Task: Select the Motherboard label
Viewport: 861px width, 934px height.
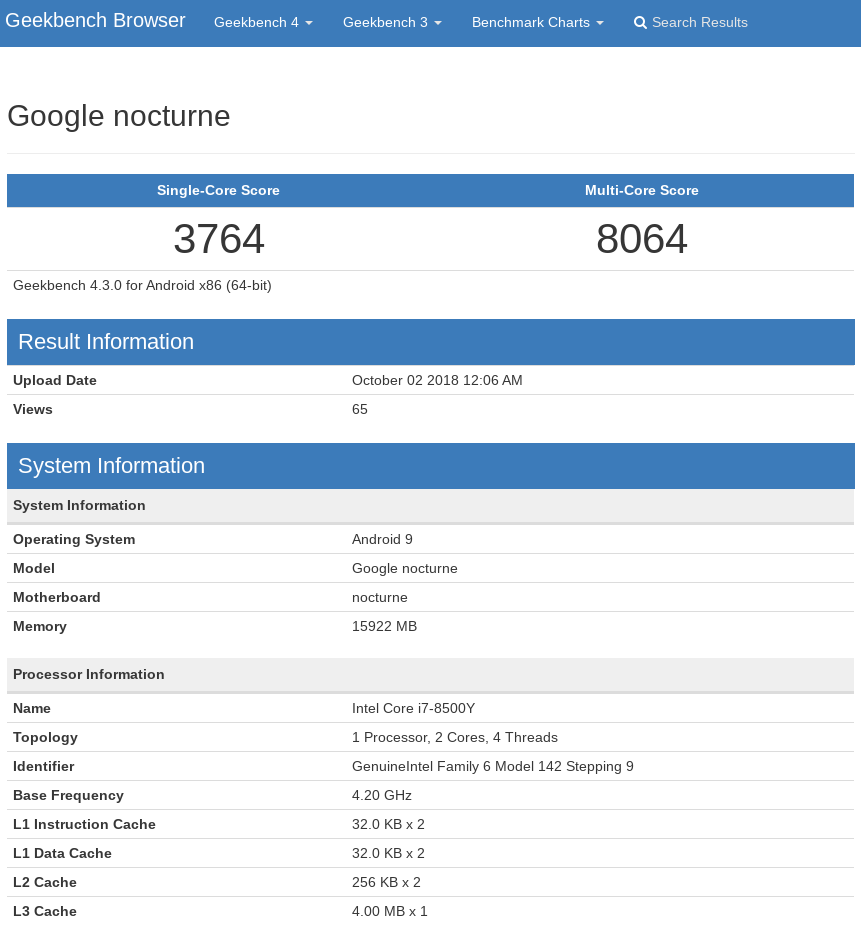Action: tap(57, 597)
